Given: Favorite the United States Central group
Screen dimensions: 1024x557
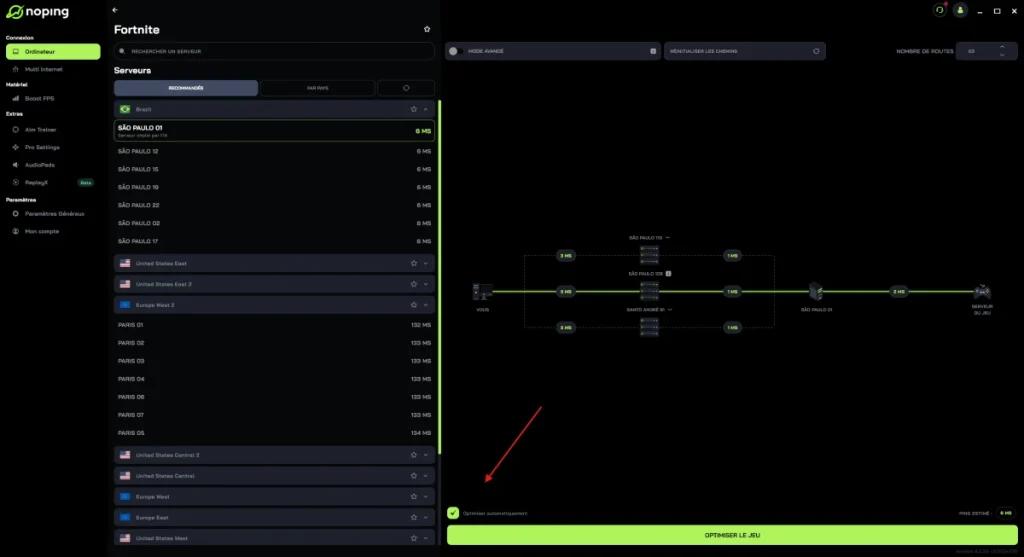Looking at the screenshot, I should (413, 476).
